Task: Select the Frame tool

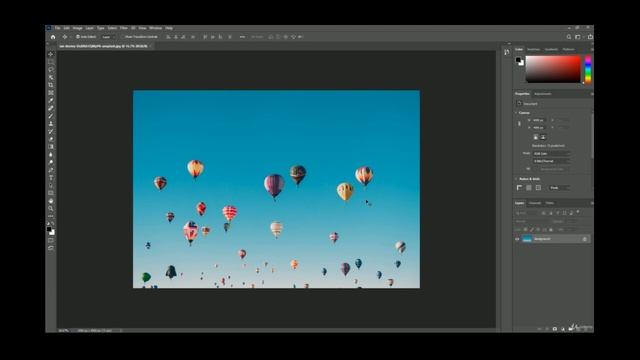Action: (51, 93)
